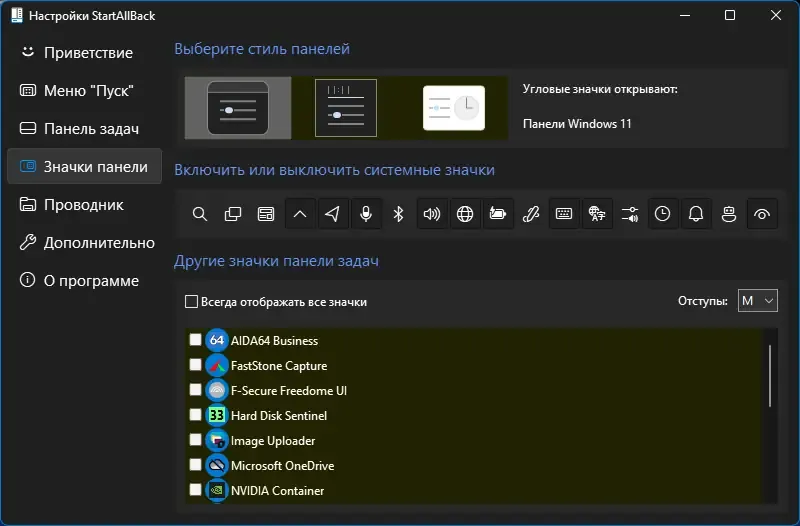800x526 pixels.
Task: Toggle the network globe system icon
Action: (x=465, y=214)
